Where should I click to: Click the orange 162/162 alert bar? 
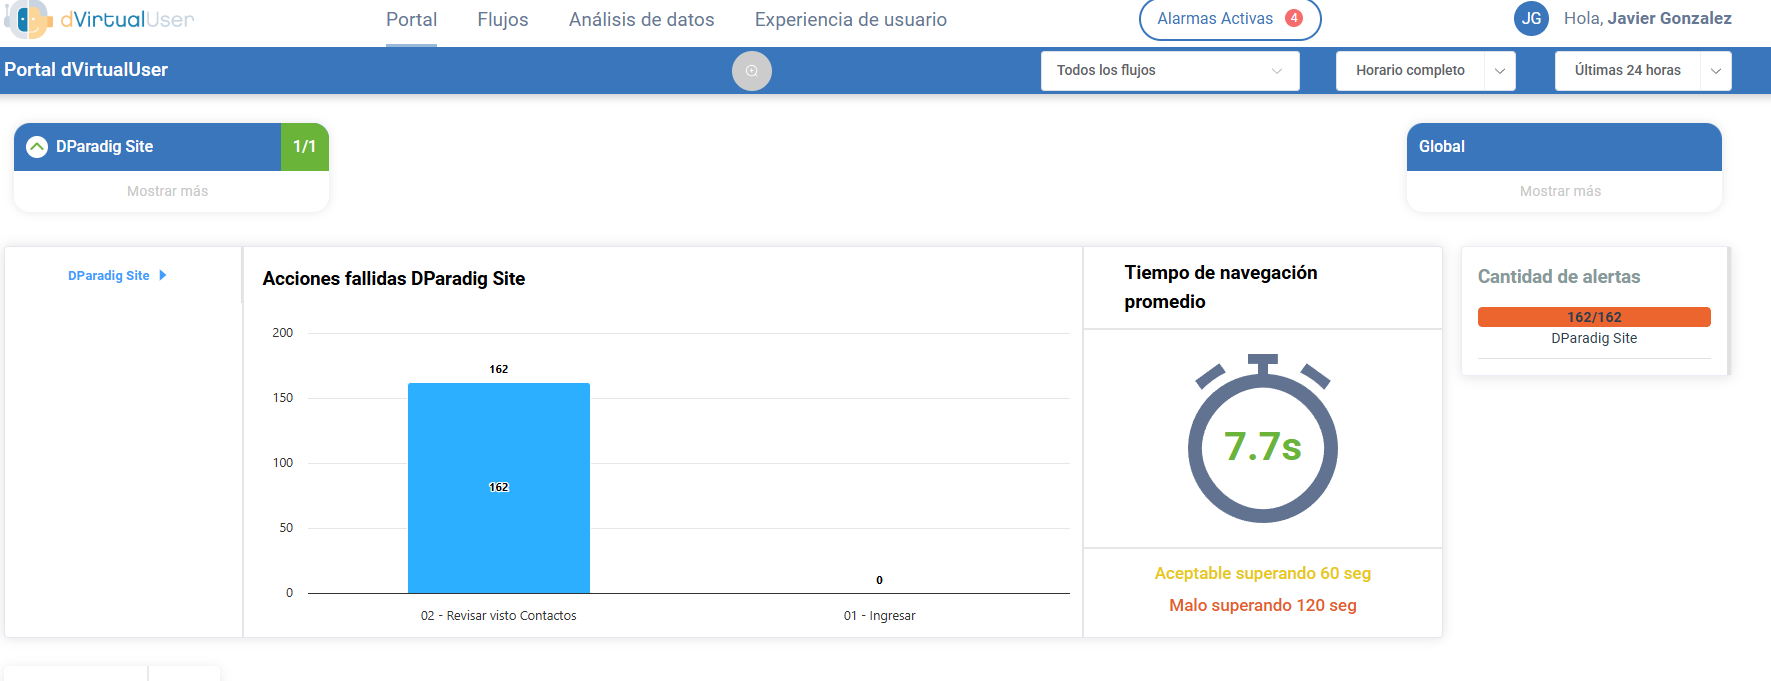pos(1594,317)
